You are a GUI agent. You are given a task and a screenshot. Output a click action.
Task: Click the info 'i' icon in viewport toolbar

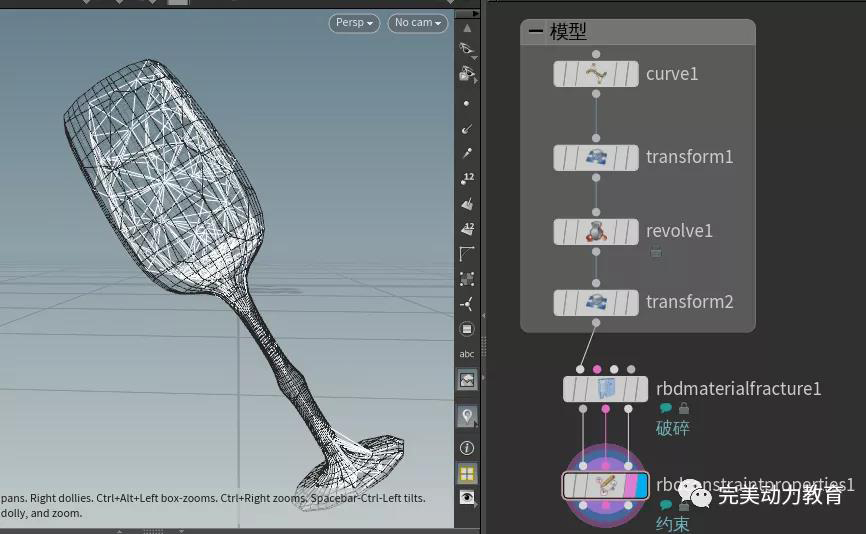[467, 448]
